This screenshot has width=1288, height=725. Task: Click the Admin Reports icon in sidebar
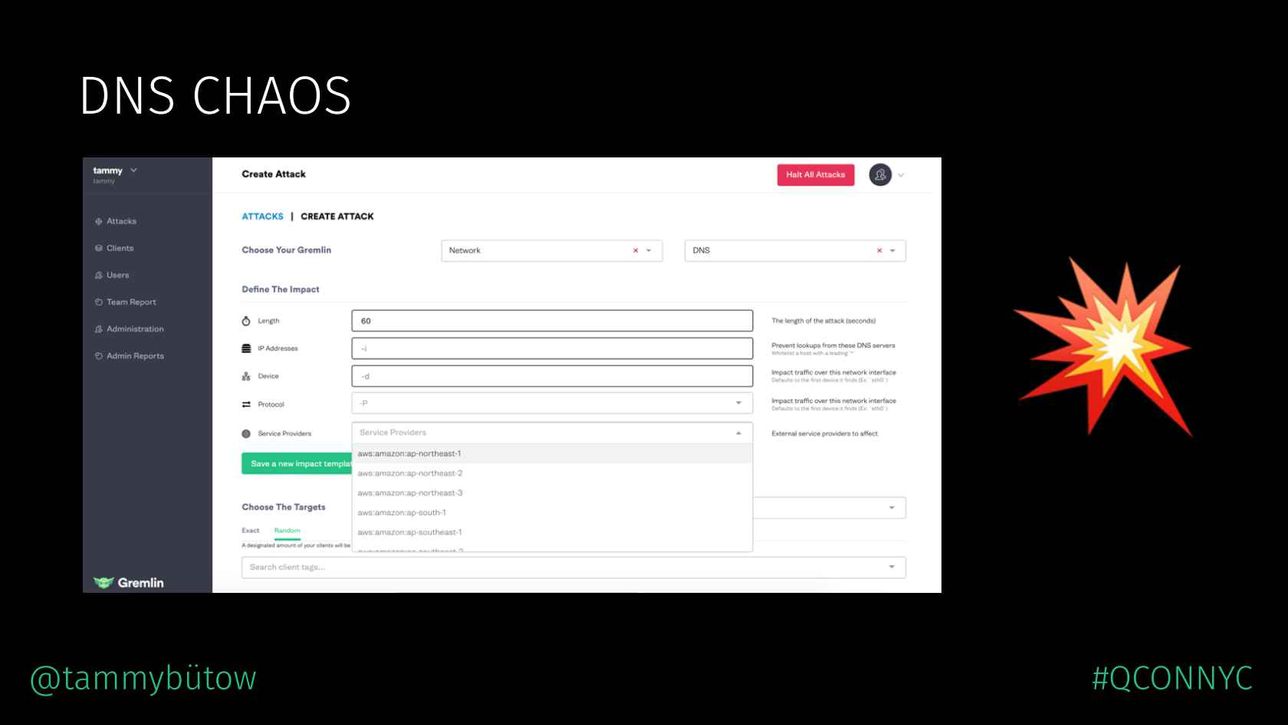tap(98, 356)
